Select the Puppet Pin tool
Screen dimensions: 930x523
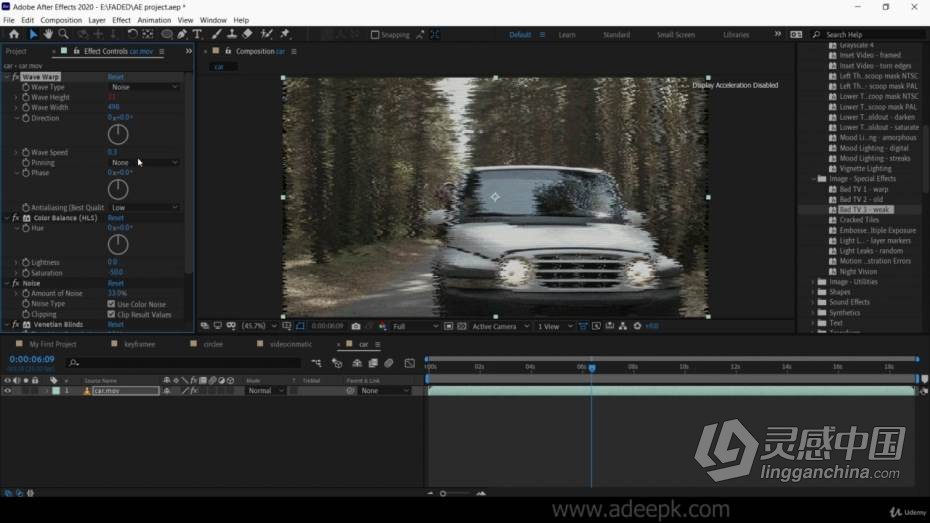[285, 34]
